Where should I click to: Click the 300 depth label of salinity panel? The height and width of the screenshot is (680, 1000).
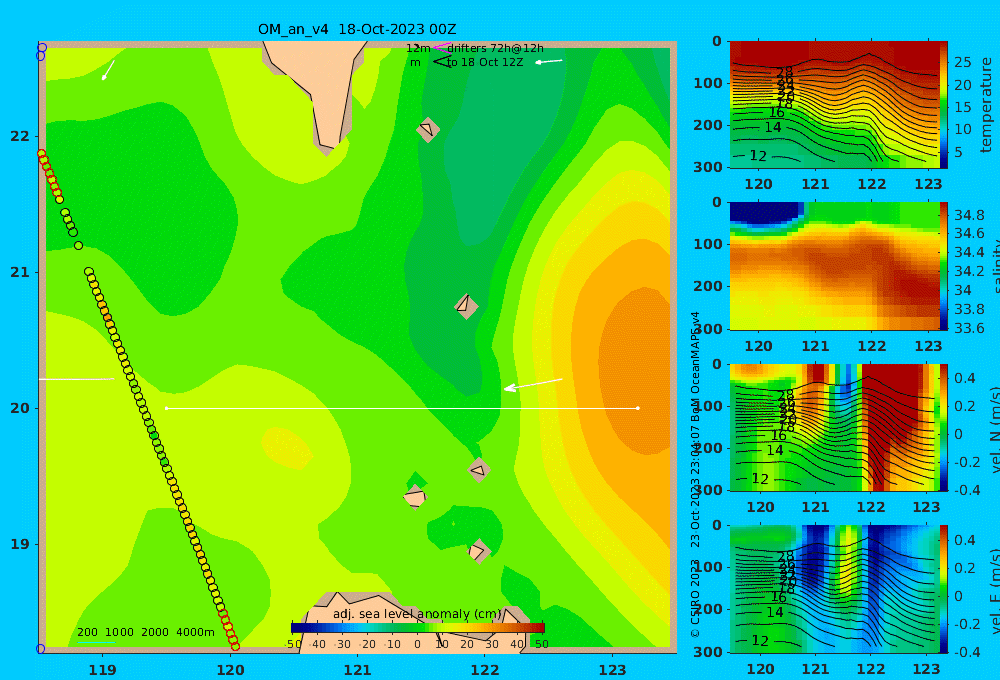(709, 328)
